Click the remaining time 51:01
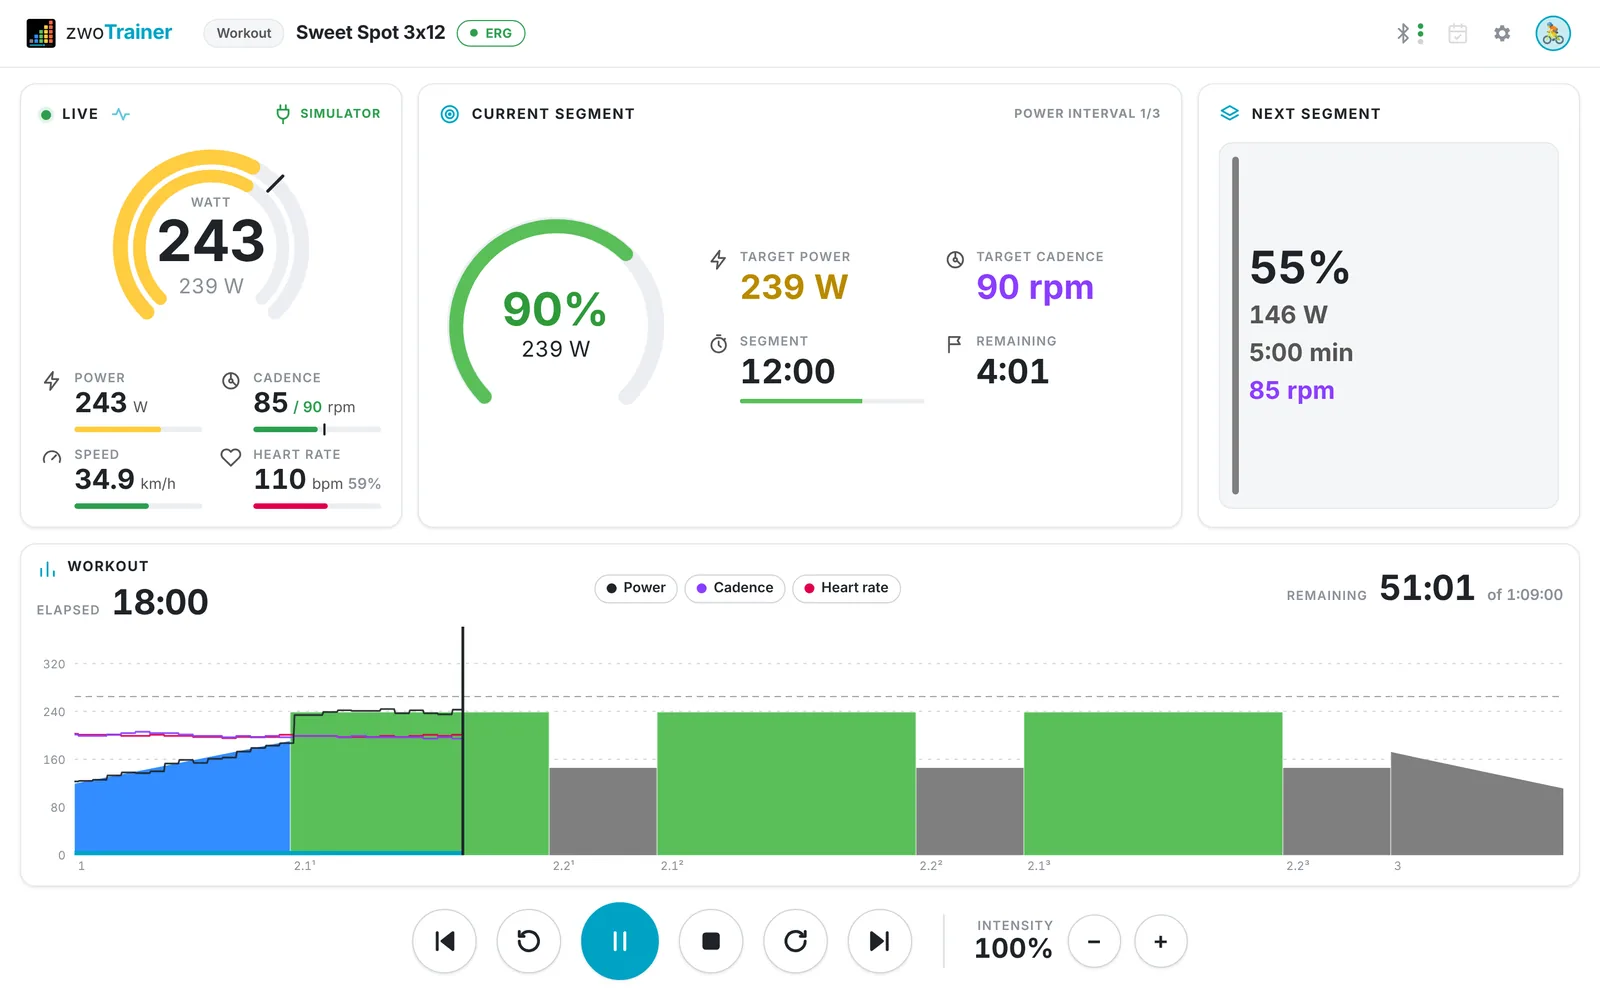Screen dimensions: 1600x1000 [1427, 588]
